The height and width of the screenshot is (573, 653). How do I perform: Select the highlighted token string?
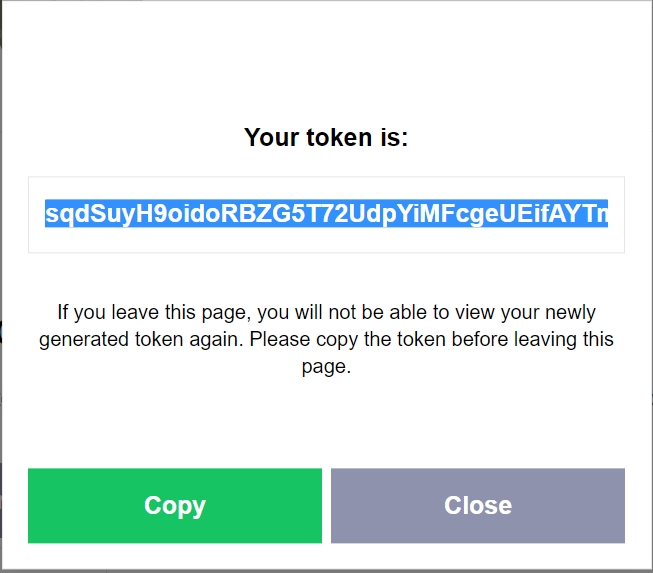[x=326, y=214]
